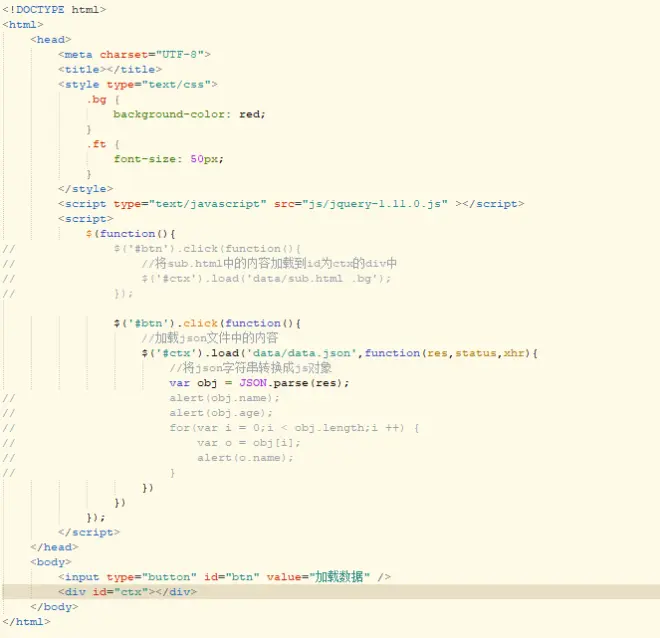Click the closing '</style>' tag
The width and height of the screenshot is (660, 638).
click(x=85, y=189)
